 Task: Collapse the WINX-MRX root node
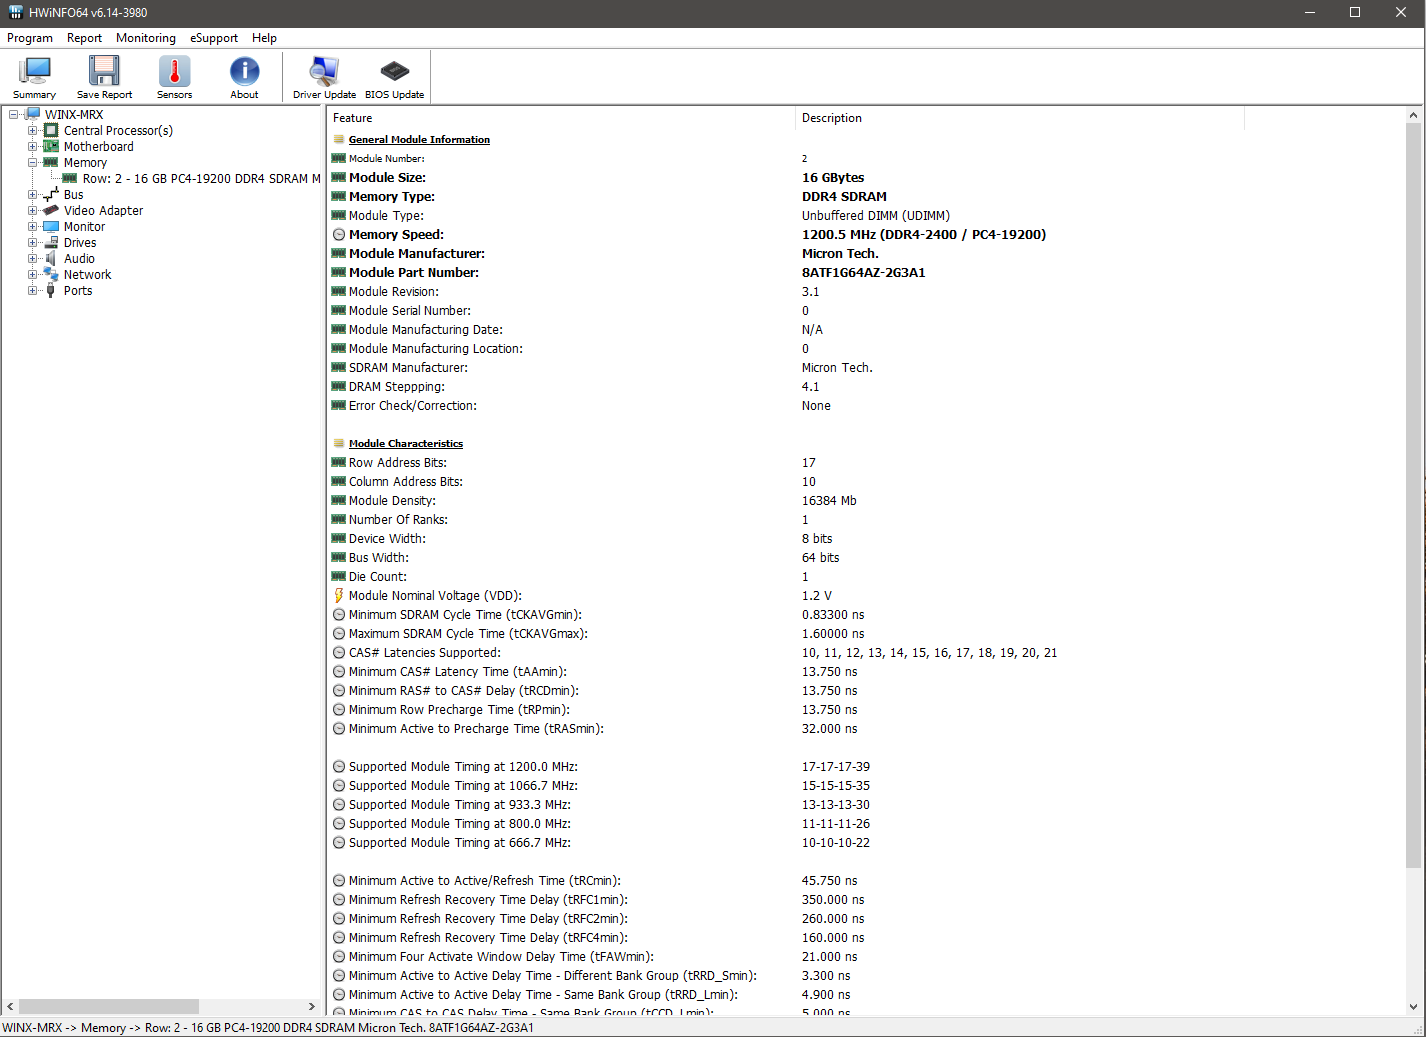point(14,114)
